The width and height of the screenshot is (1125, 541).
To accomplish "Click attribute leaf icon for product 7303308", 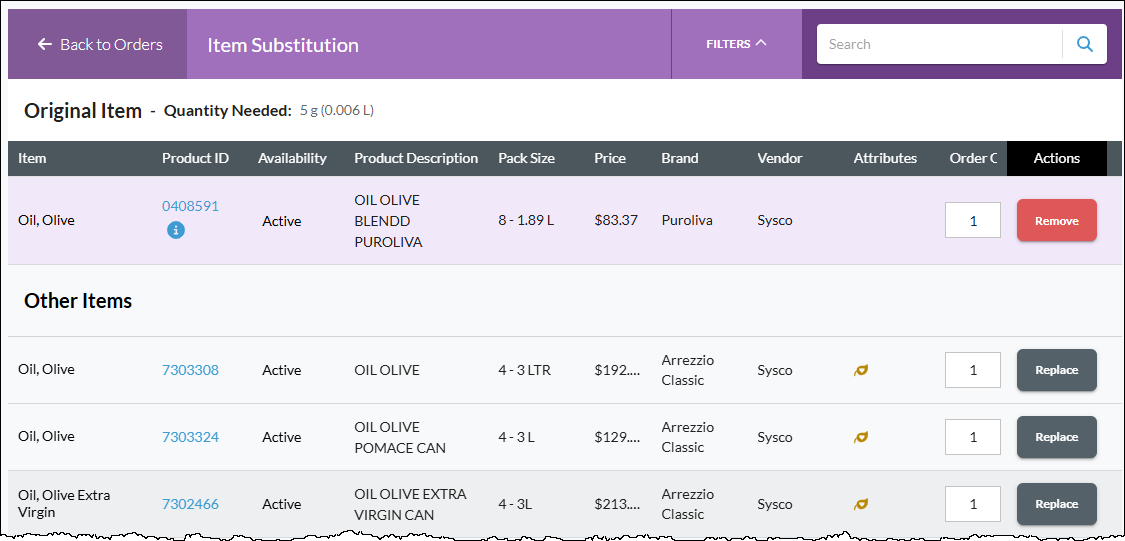I will pos(861,370).
